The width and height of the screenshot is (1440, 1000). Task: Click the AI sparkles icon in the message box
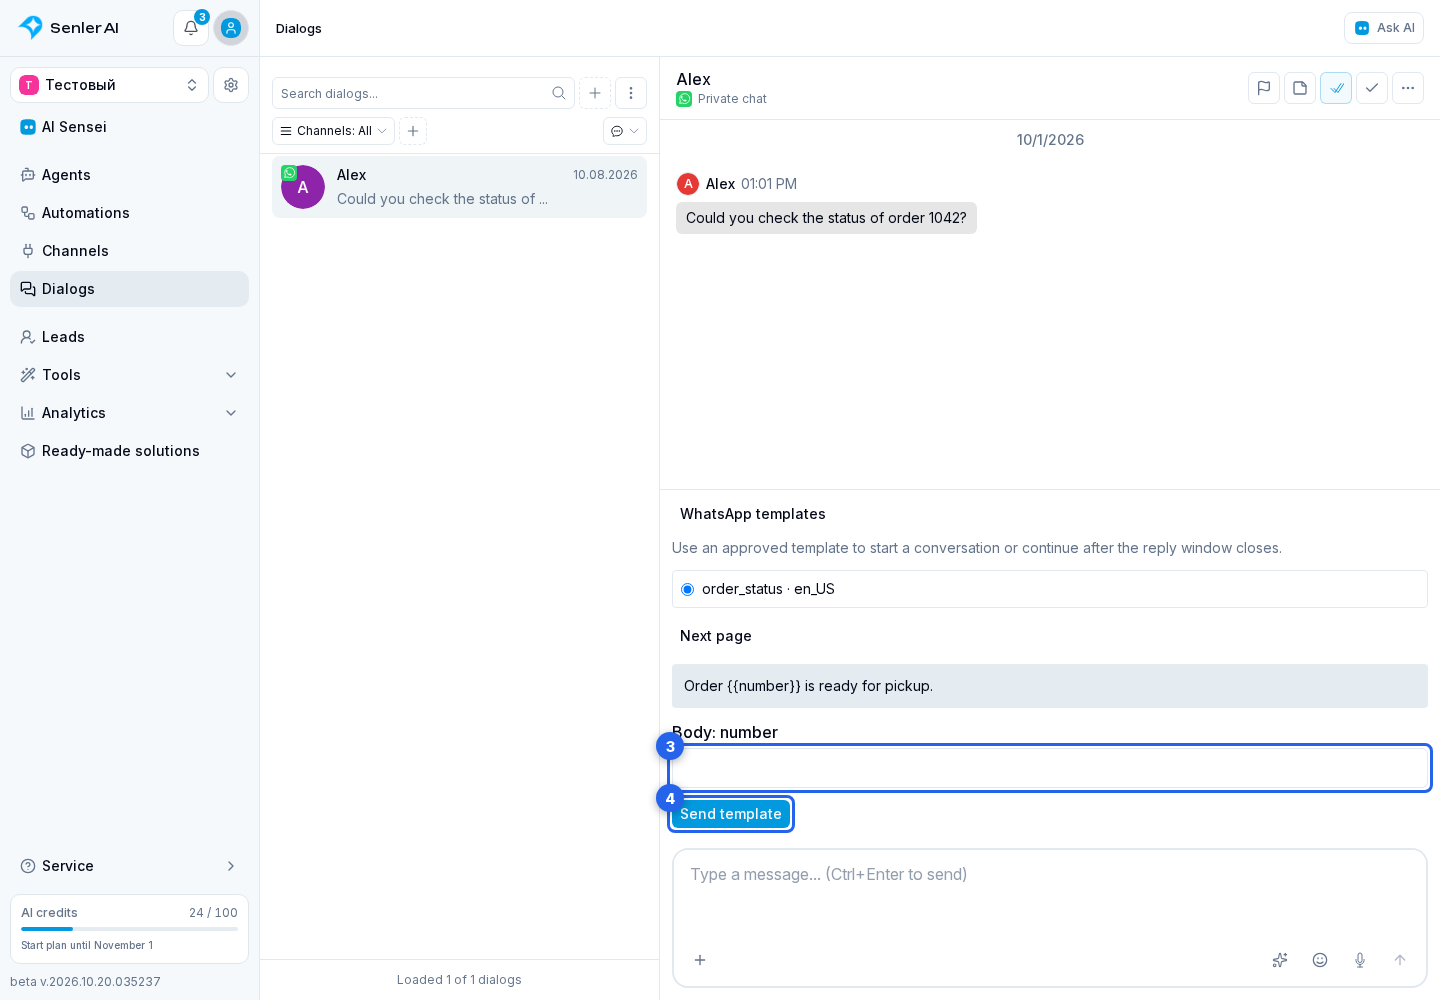[x=1280, y=960]
